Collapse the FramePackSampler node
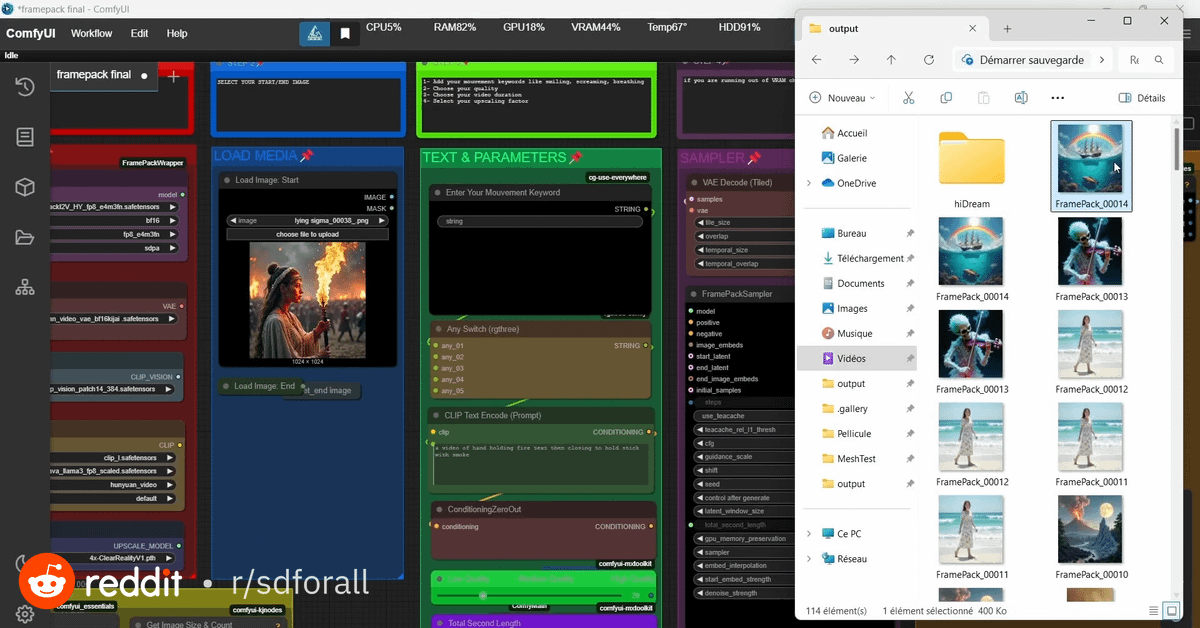1200x628 pixels. 694,294
